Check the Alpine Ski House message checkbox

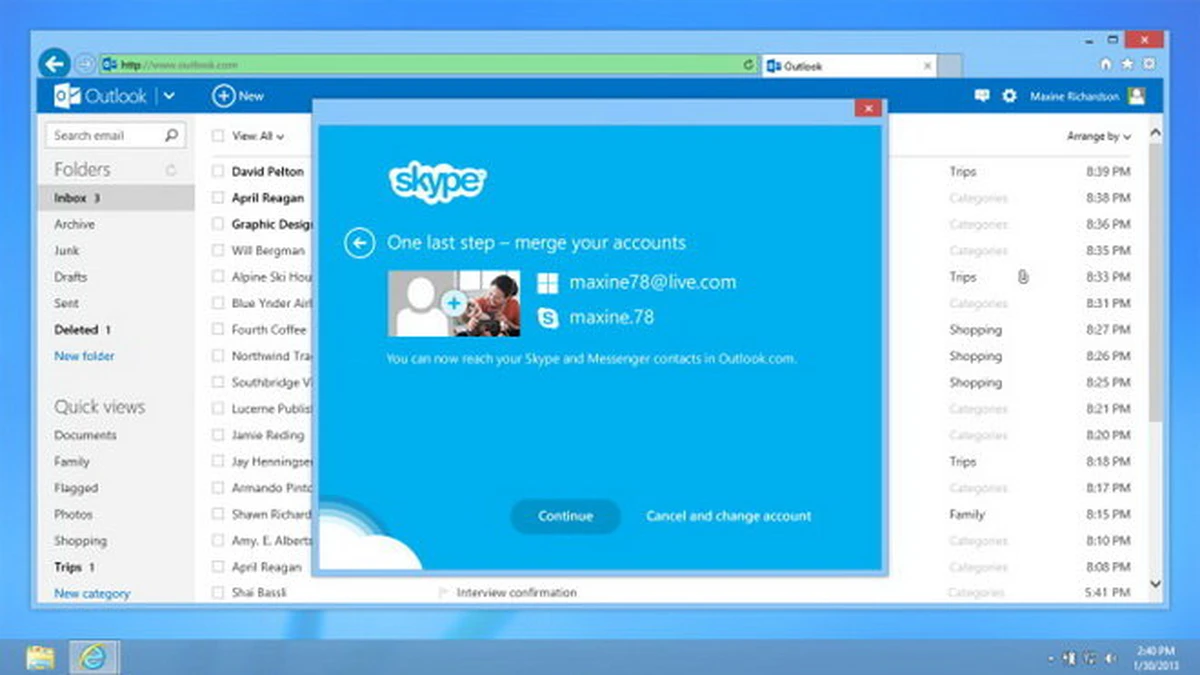click(x=218, y=277)
